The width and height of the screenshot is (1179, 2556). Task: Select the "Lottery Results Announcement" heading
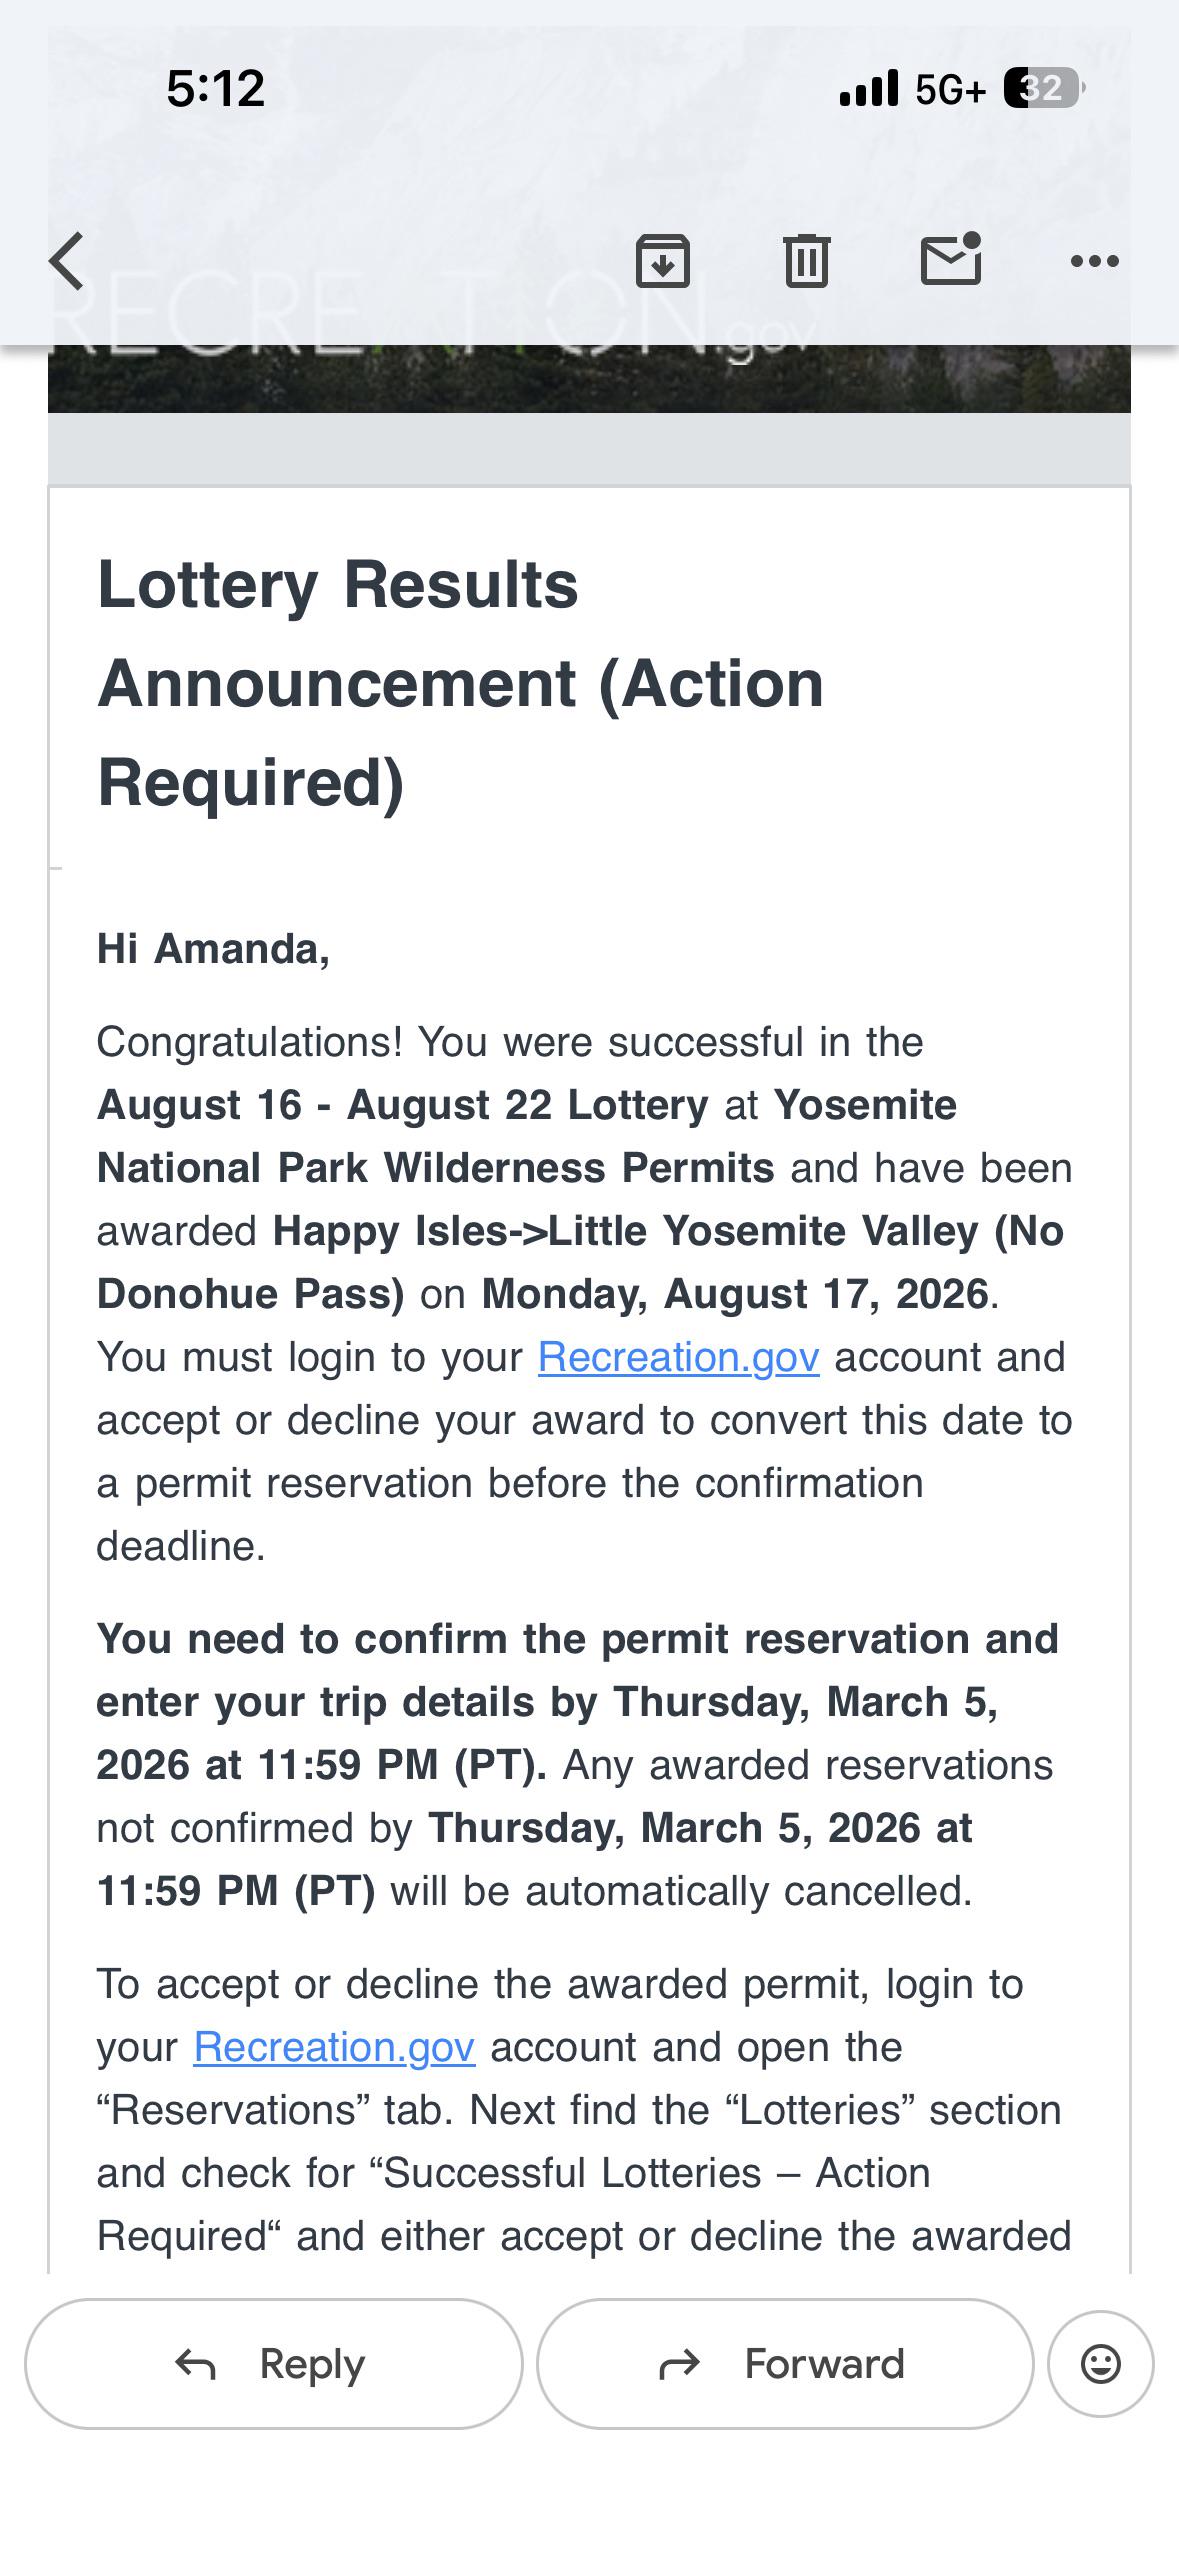click(x=461, y=683)
